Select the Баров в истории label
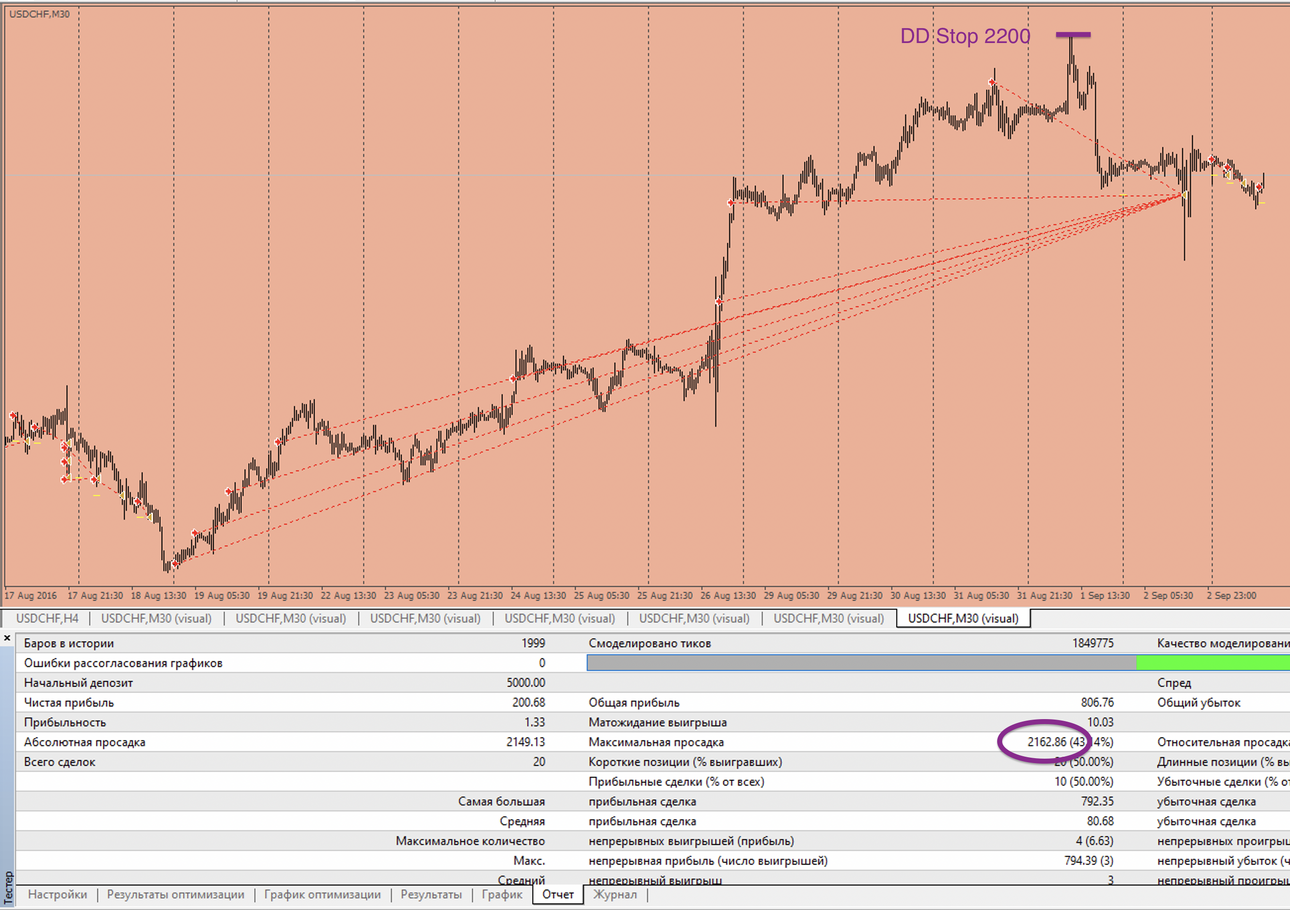This screenshot has height=910, width=1290. 69,643
